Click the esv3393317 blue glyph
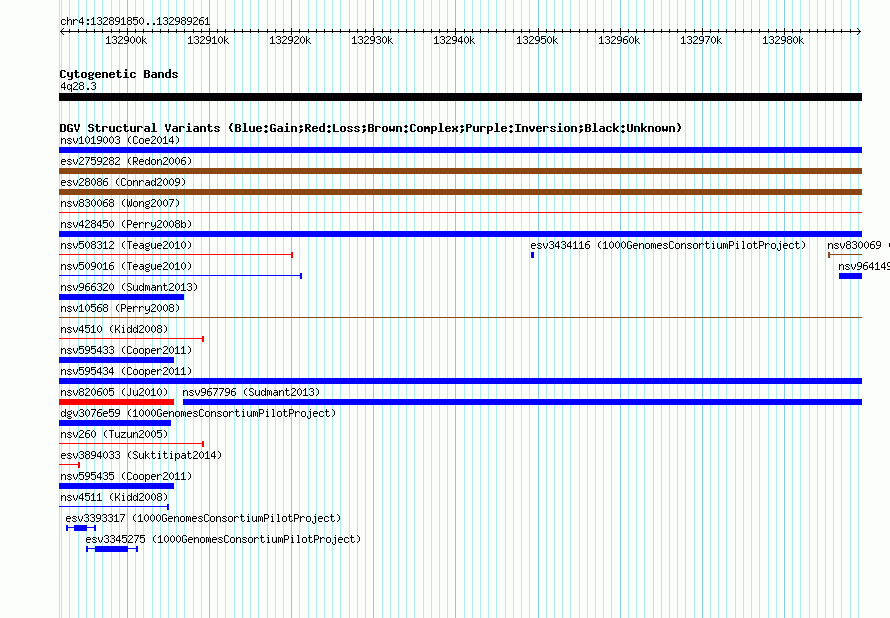890x618 pixels. pyautogui.click(x=81, y=528)
